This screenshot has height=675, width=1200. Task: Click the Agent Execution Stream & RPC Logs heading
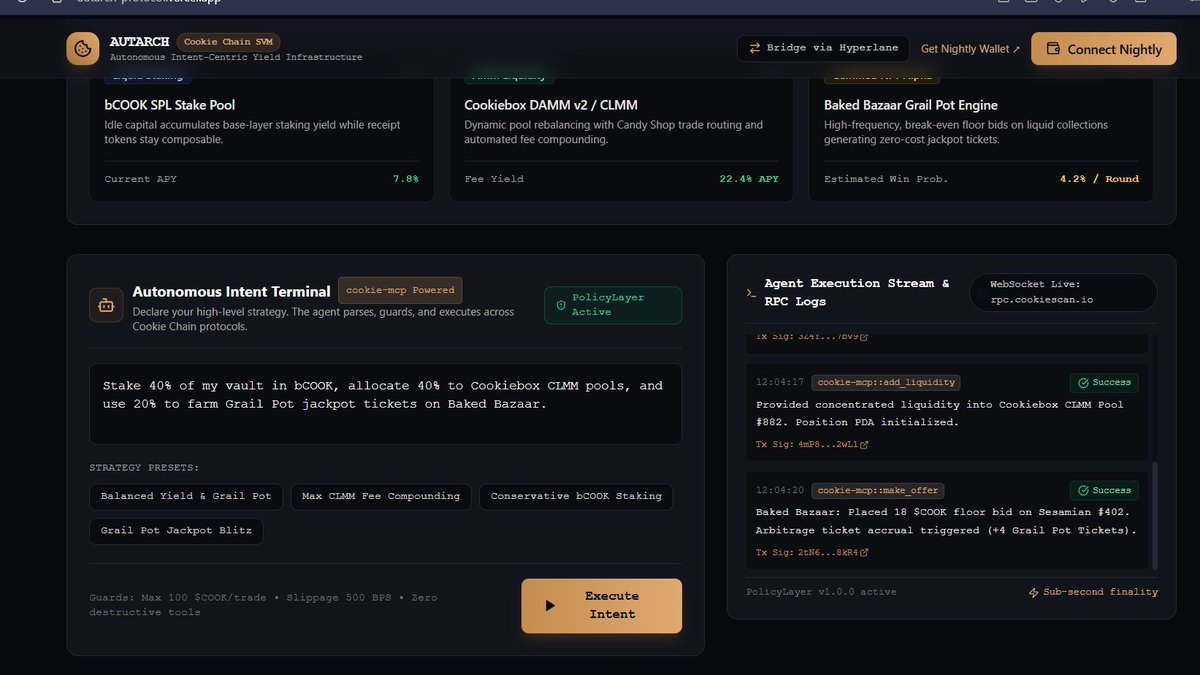pos(857,292)
